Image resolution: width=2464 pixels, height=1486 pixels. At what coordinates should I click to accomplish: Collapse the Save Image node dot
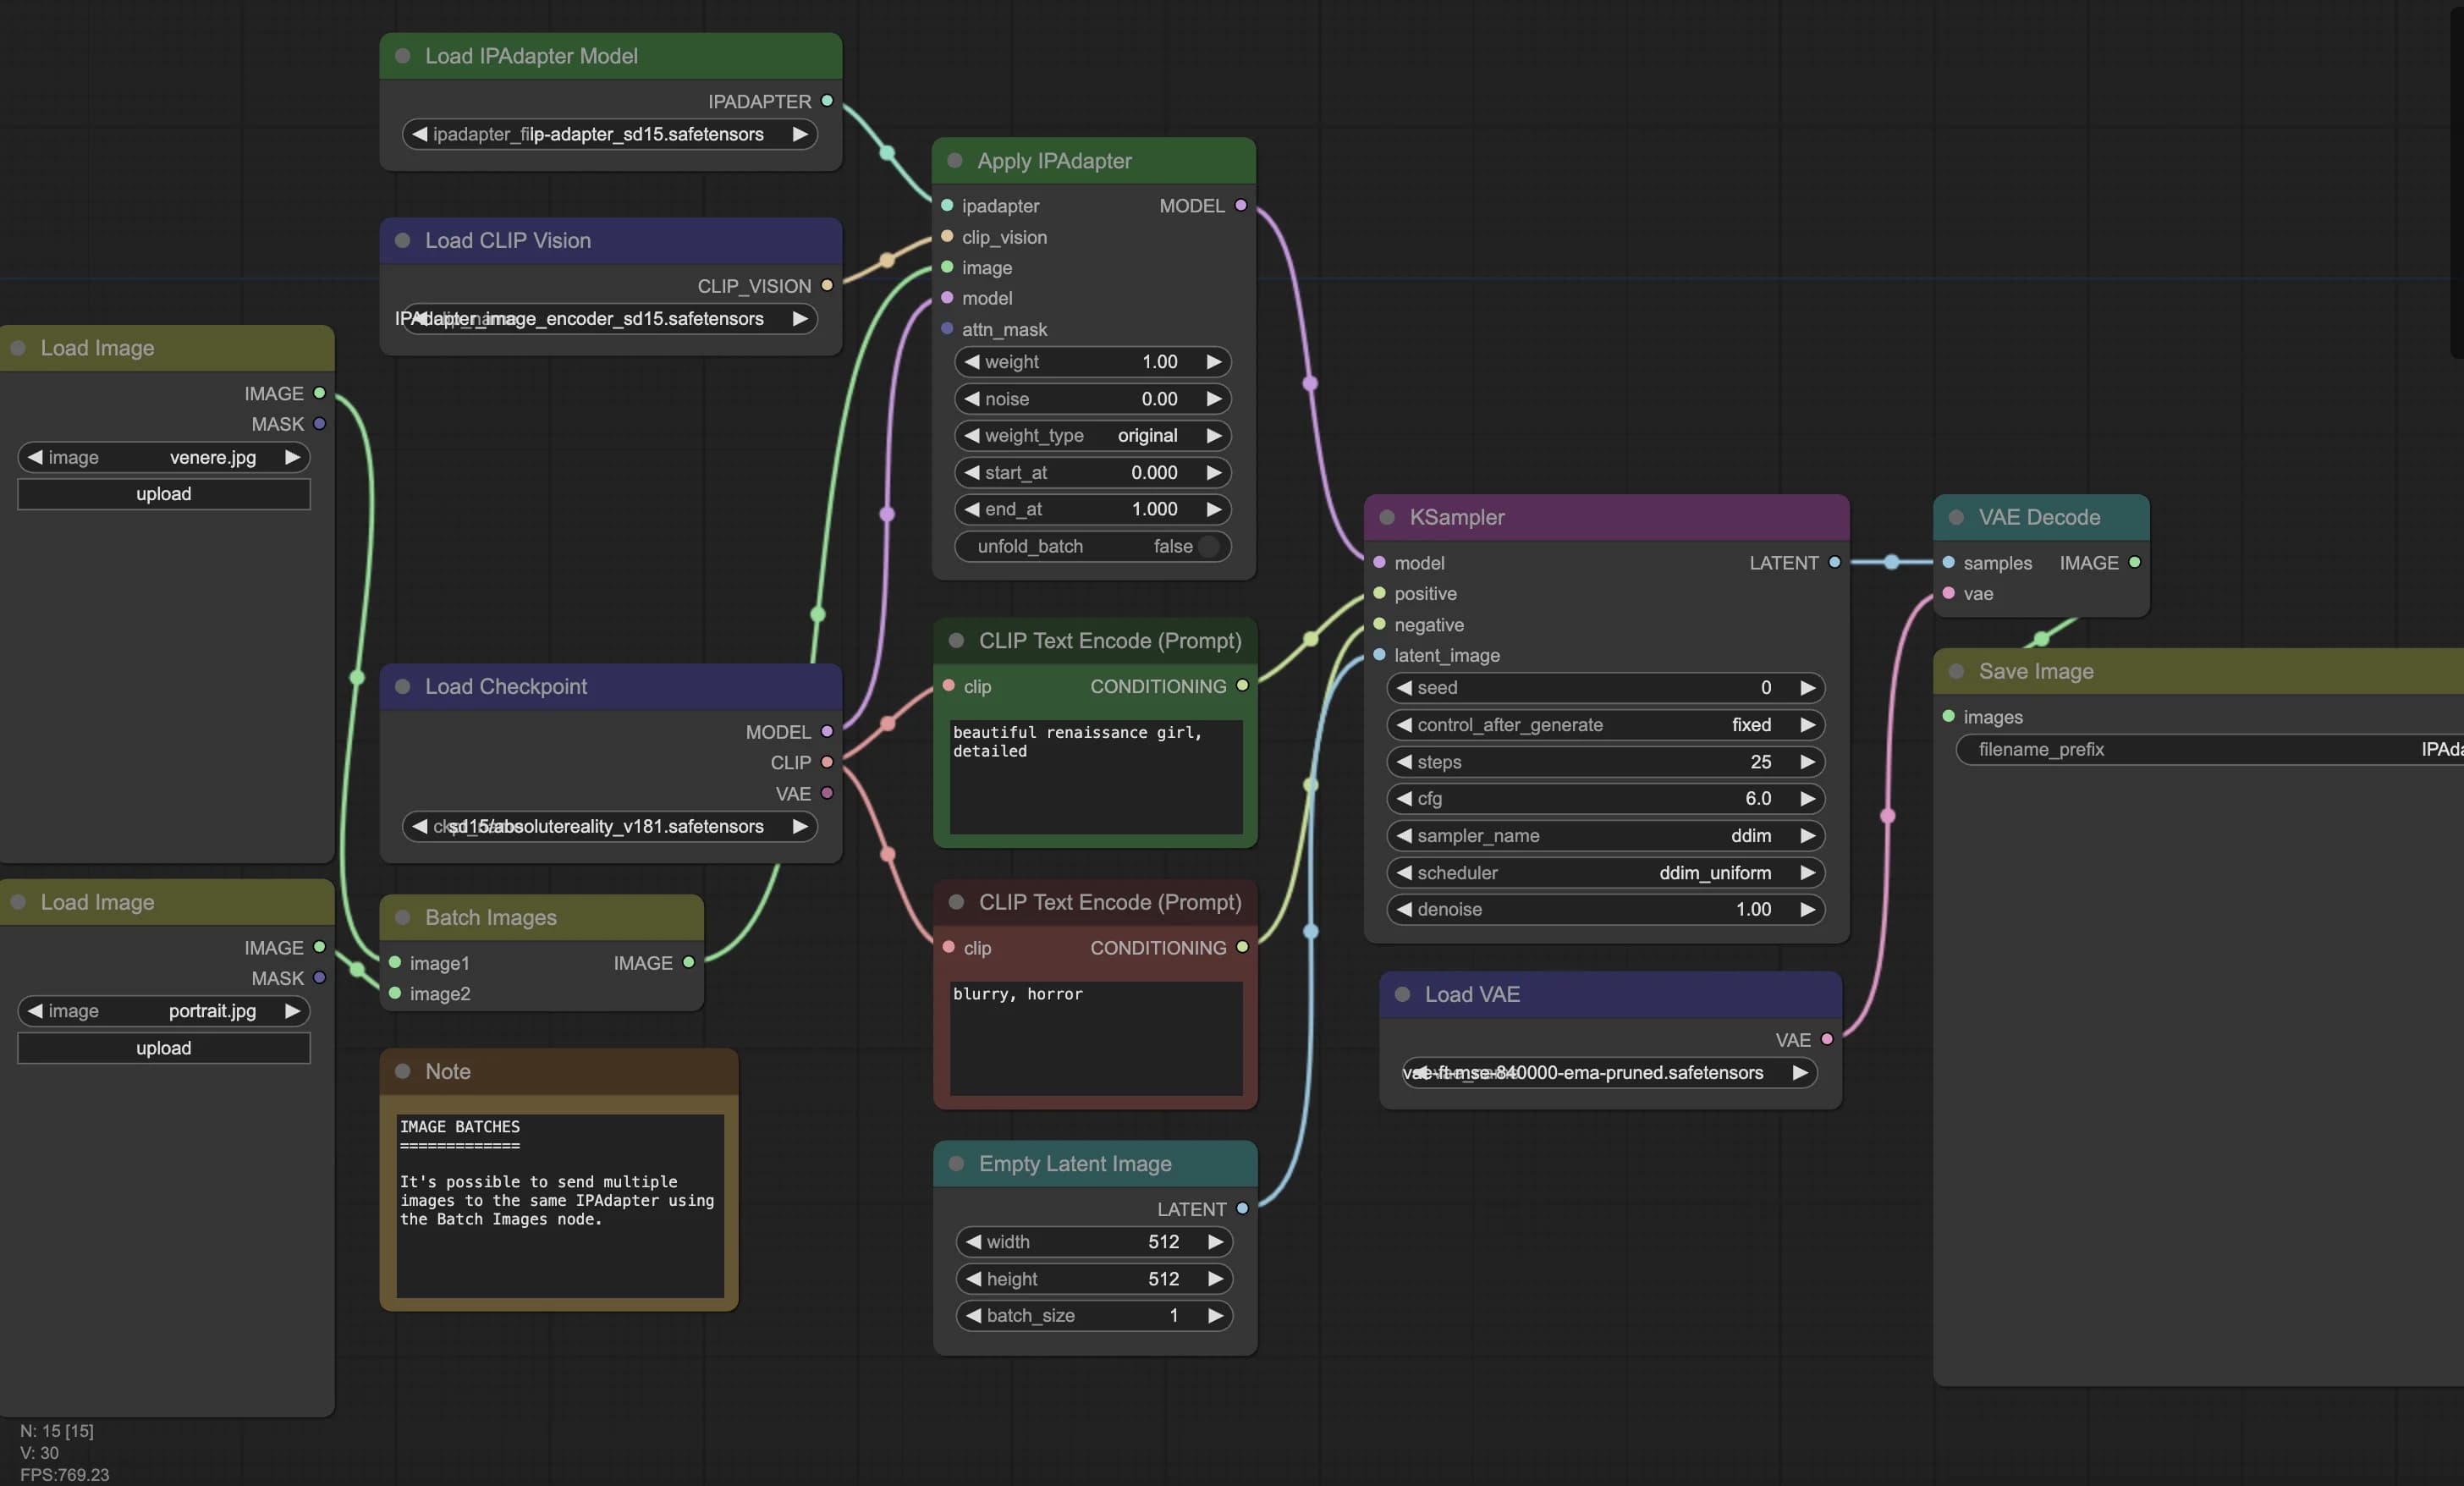1956,671
